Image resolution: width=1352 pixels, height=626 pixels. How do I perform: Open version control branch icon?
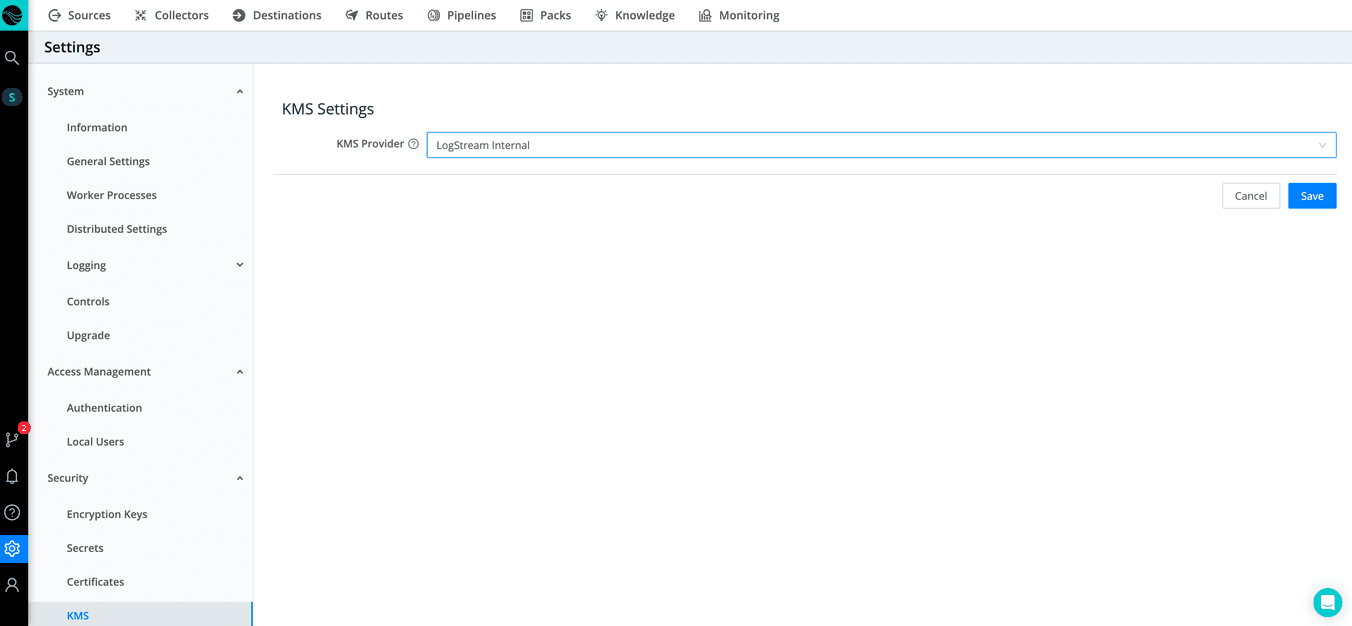click(x=12, y=439)
